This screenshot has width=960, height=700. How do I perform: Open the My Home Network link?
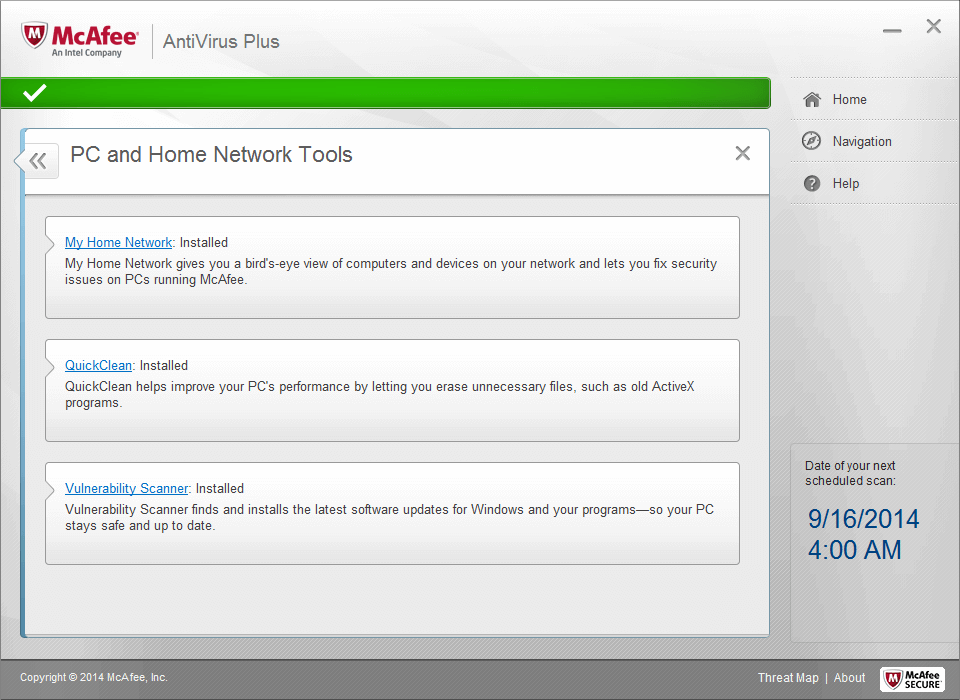click(x=118, y=243)
